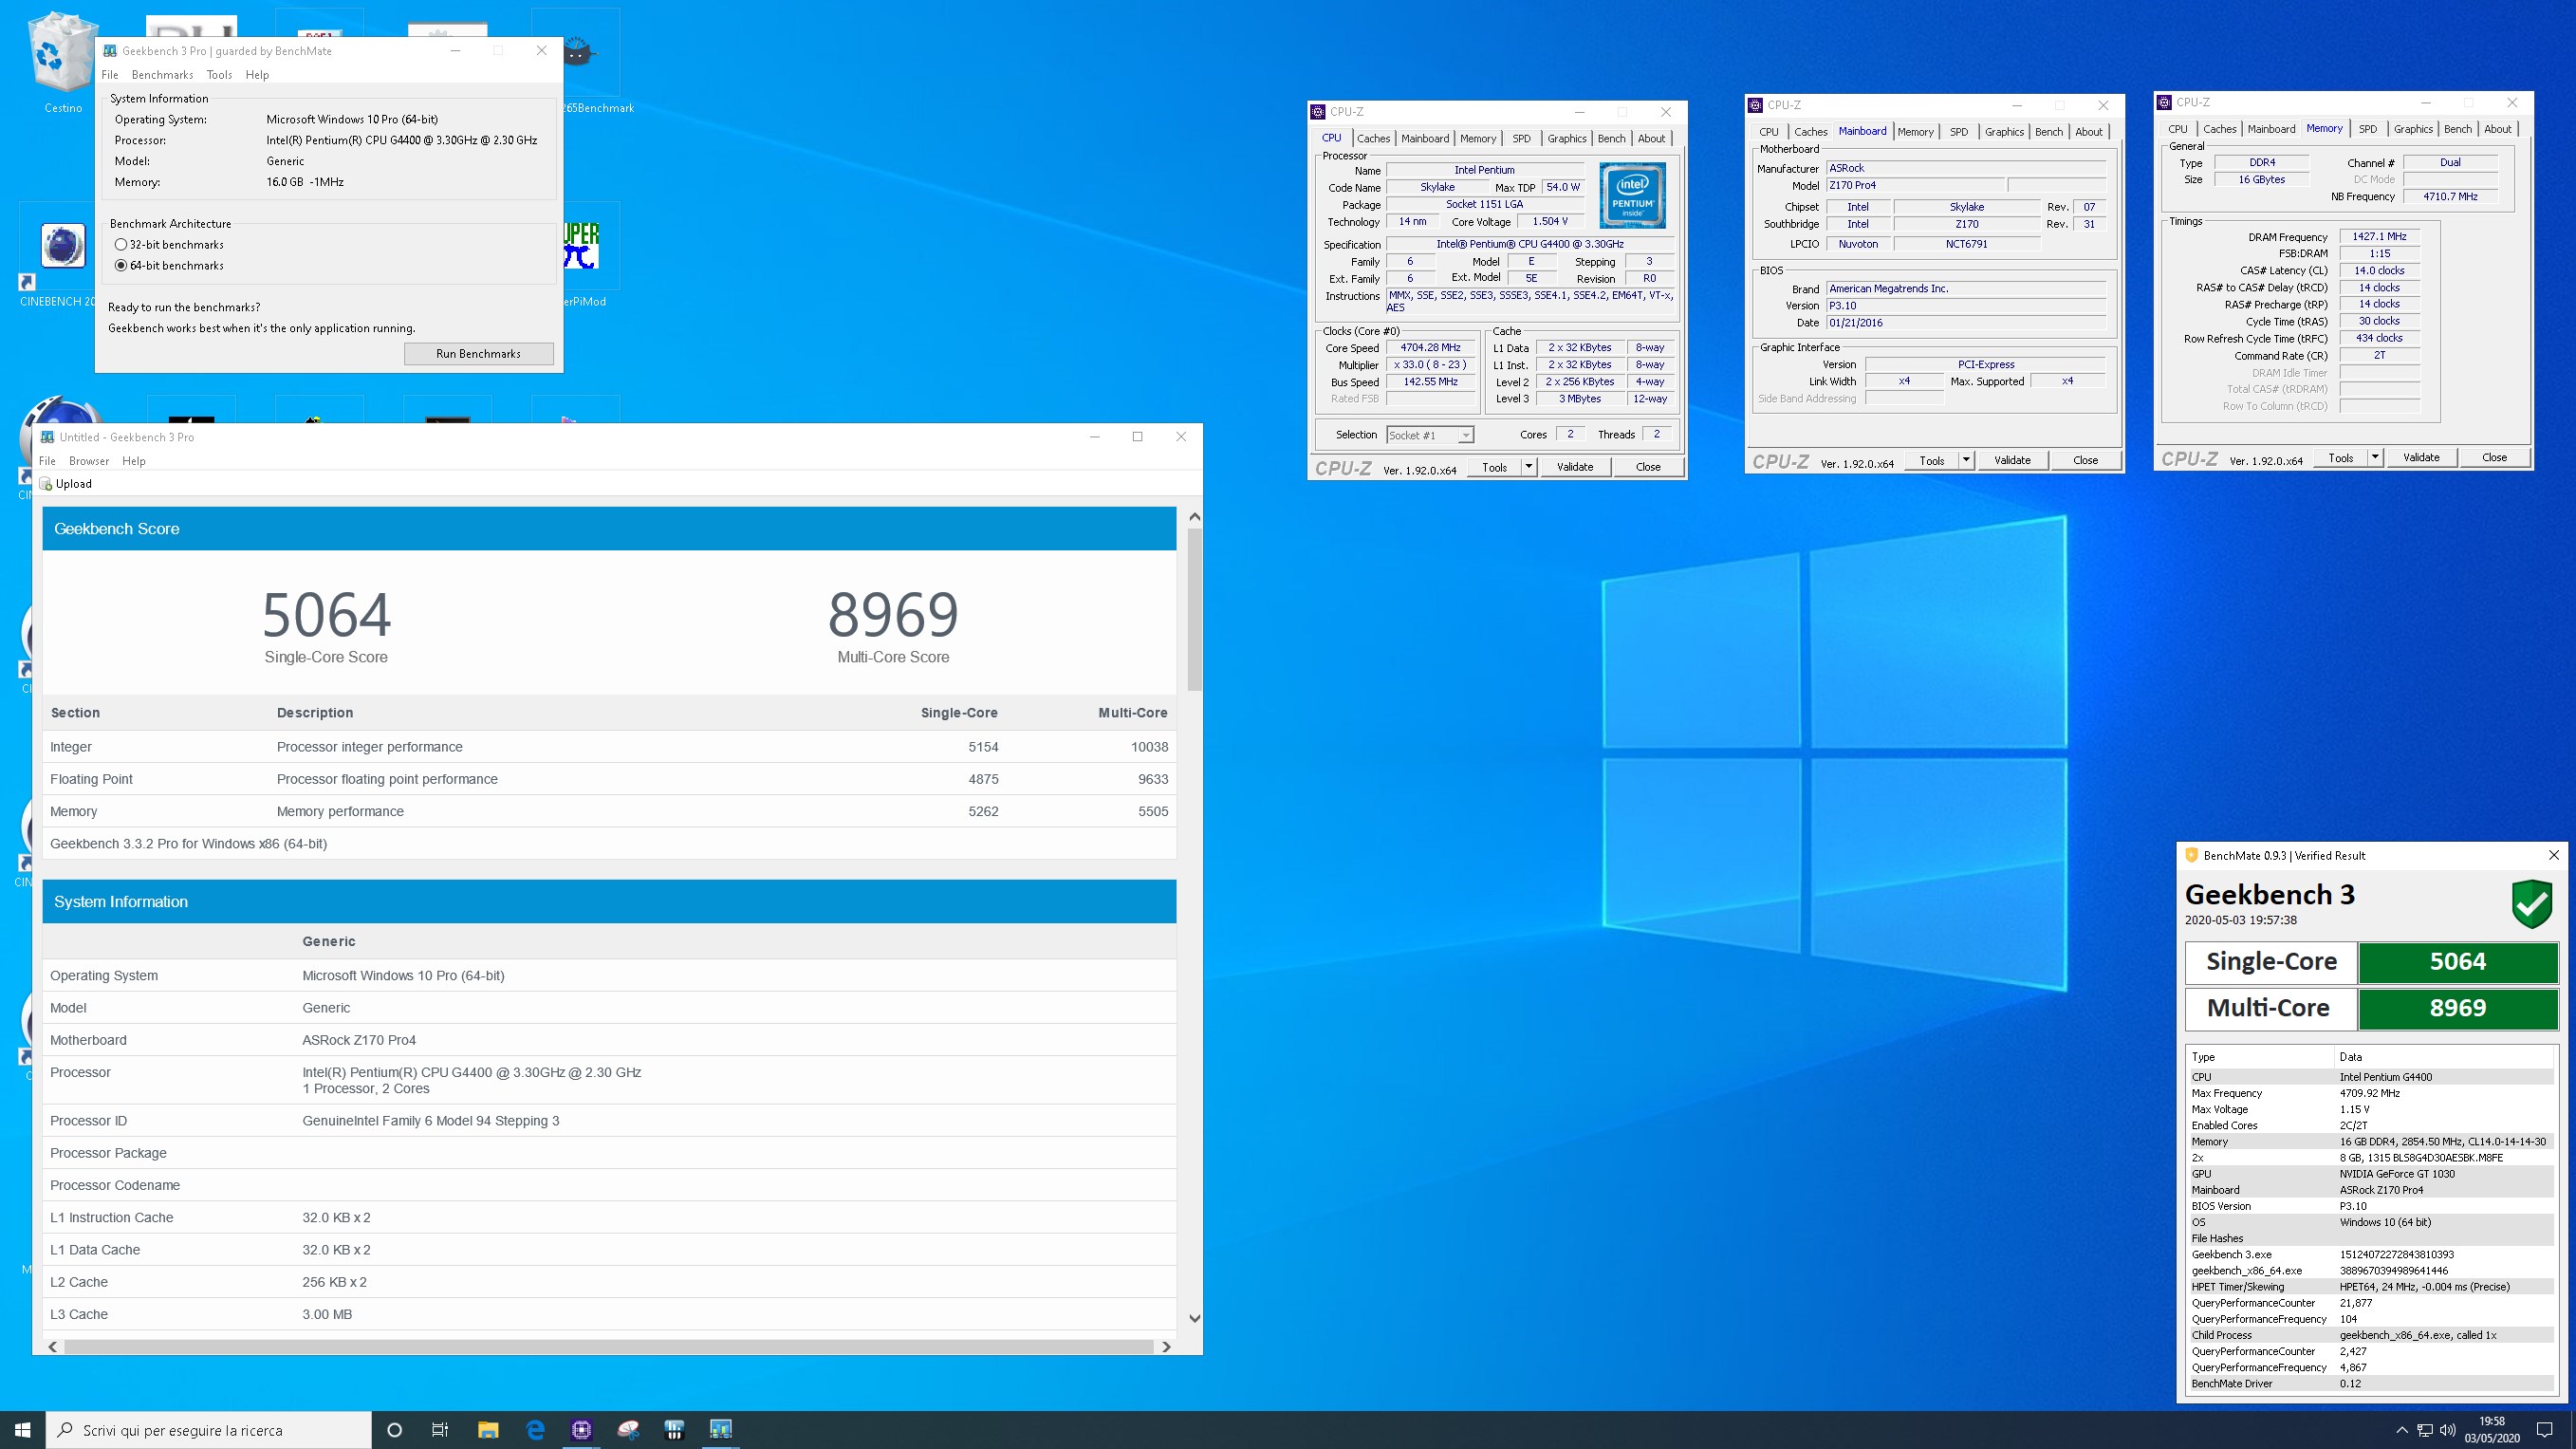This screenshot has height=1449, width=2576.
Task: Open Cortana circle icon on taskbar
Action: [394, 1430]
